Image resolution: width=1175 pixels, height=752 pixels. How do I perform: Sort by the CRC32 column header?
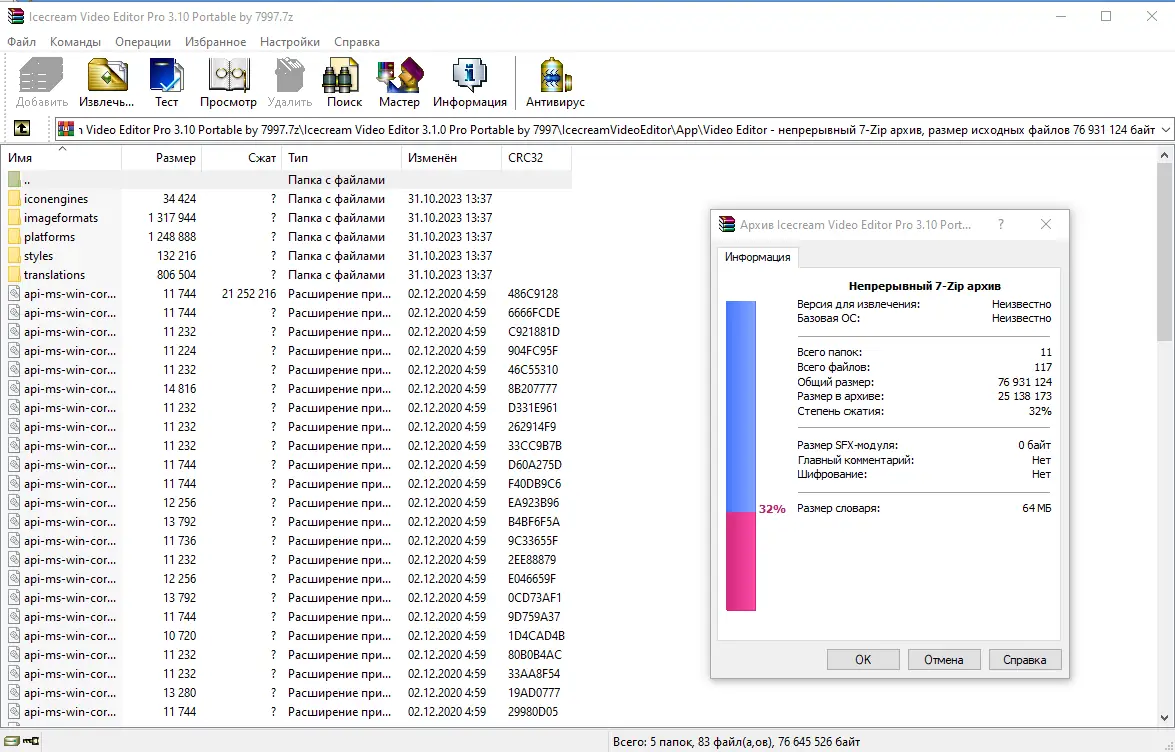pos(537,157)
